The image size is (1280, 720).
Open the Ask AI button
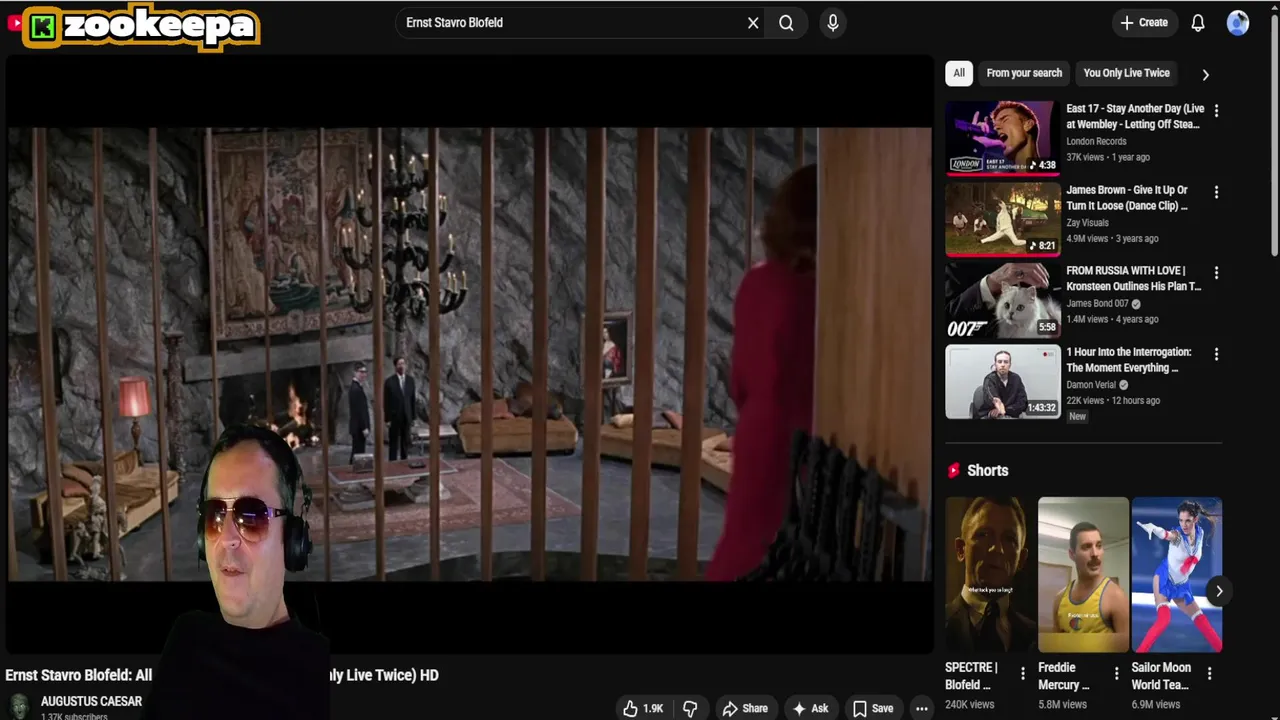[x=810, y=708]
